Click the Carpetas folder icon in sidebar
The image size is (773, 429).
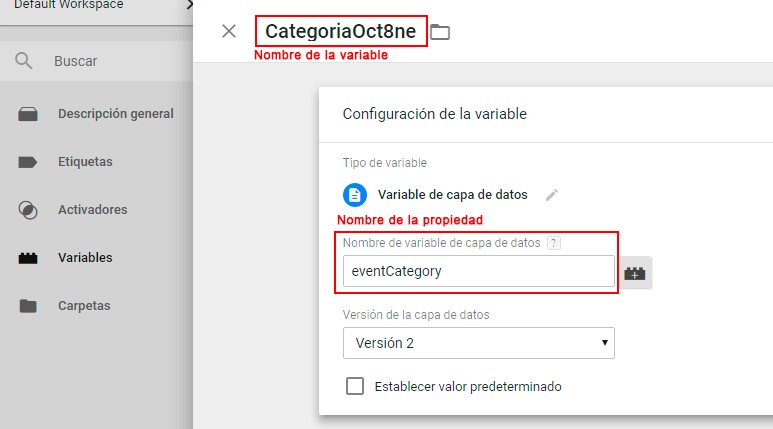coord(28,306)
